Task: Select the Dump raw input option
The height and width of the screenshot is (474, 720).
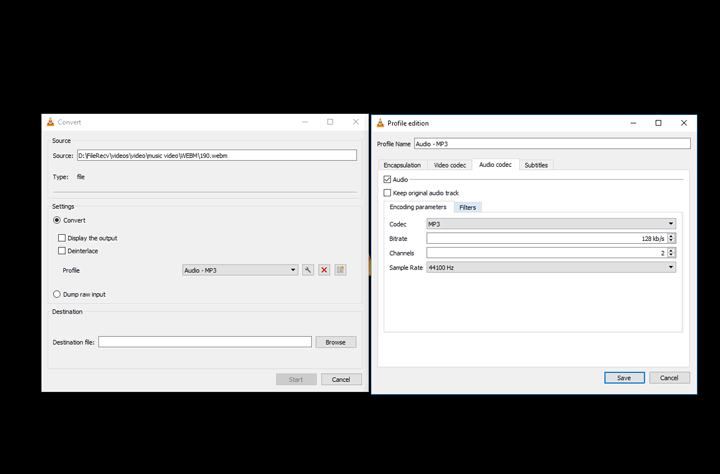Action: (x=57, y=294)
